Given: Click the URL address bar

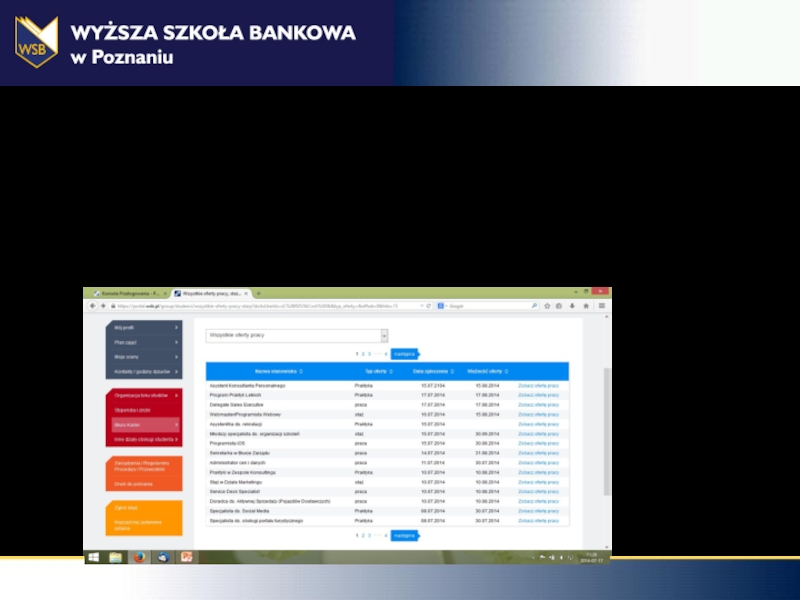Looking at the screenshot, I should tap(265, 306).
